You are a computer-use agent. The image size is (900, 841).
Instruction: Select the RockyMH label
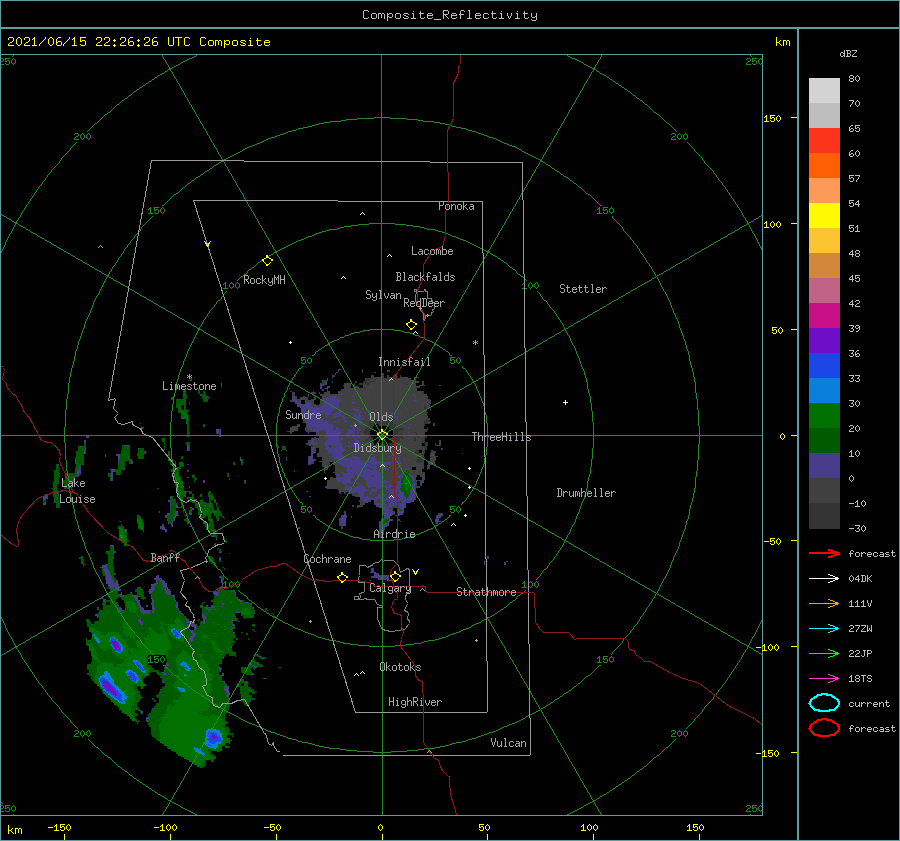click(264, 280)
